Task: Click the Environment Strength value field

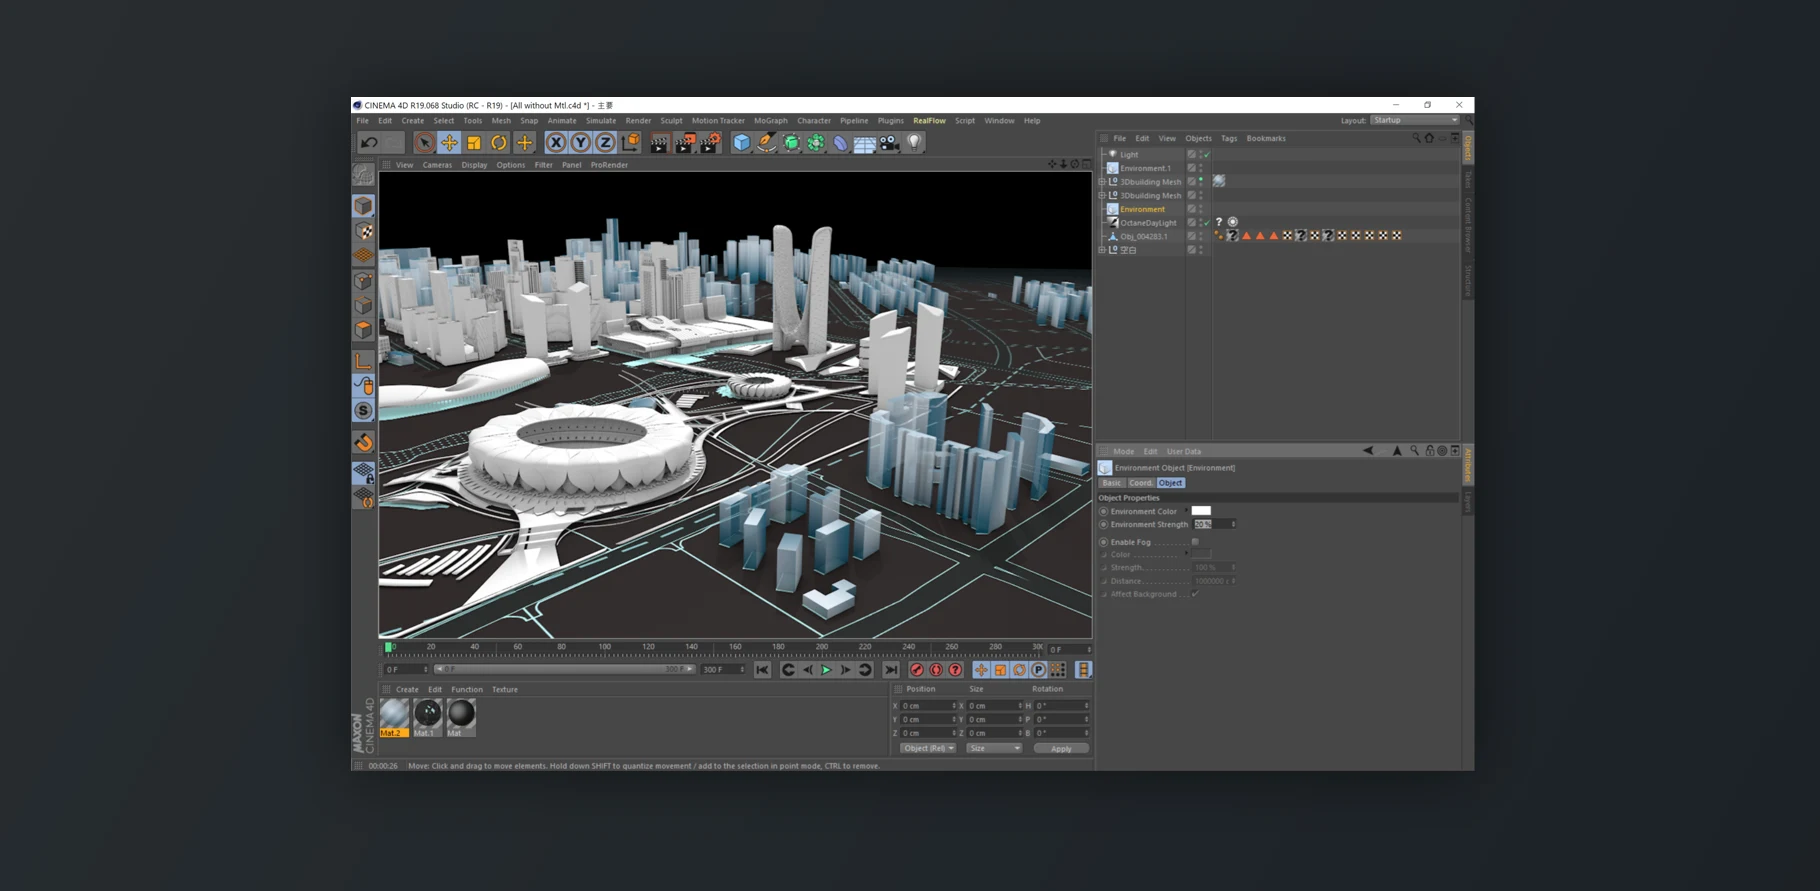Action: coord(1215,524)
